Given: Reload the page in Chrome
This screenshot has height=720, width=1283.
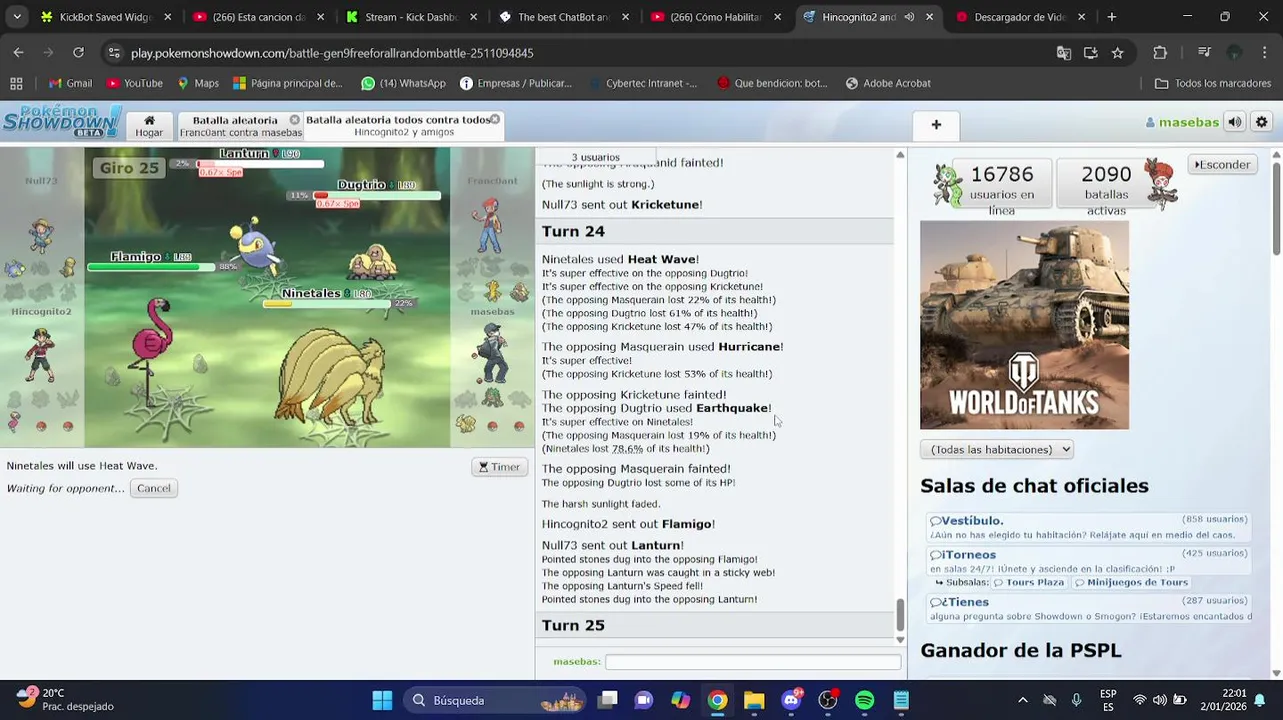Looking at the screenshot, I should pos(78,52).
